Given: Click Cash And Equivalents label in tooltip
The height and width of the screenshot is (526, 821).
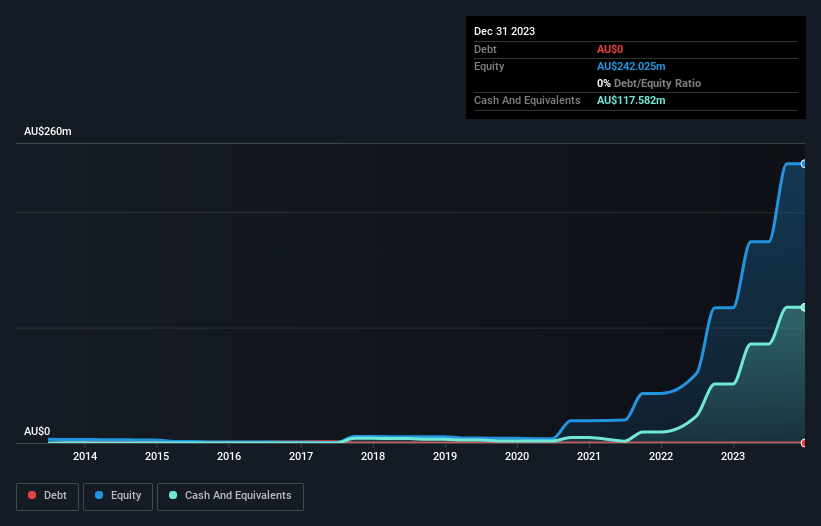Looking at the screenshot, I should tap(527, 100).
